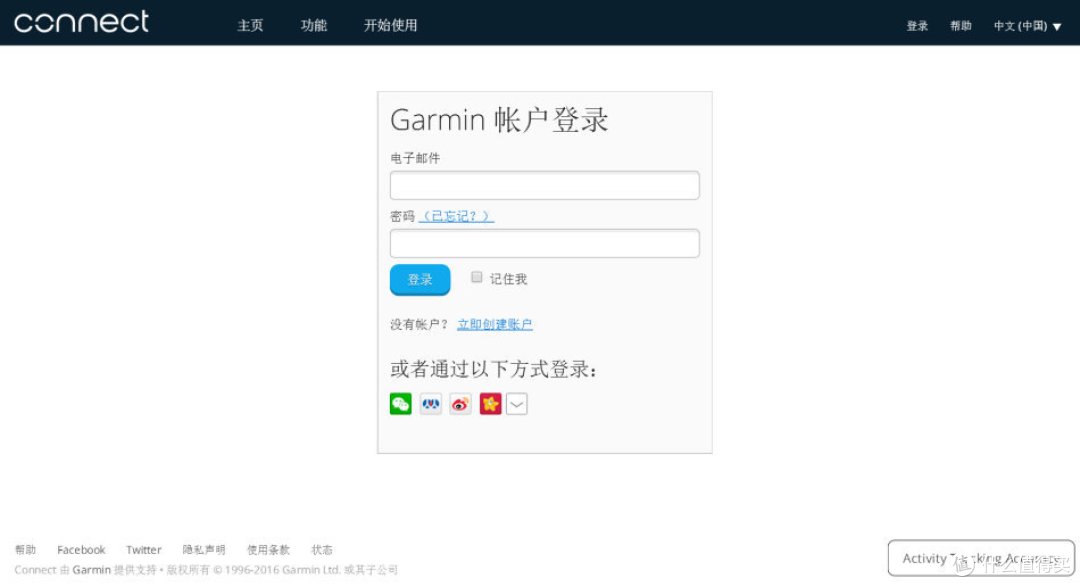This screenshot has height=587, width=1080.
Task: Sign in with the red star icon
Action: point(490,404)
